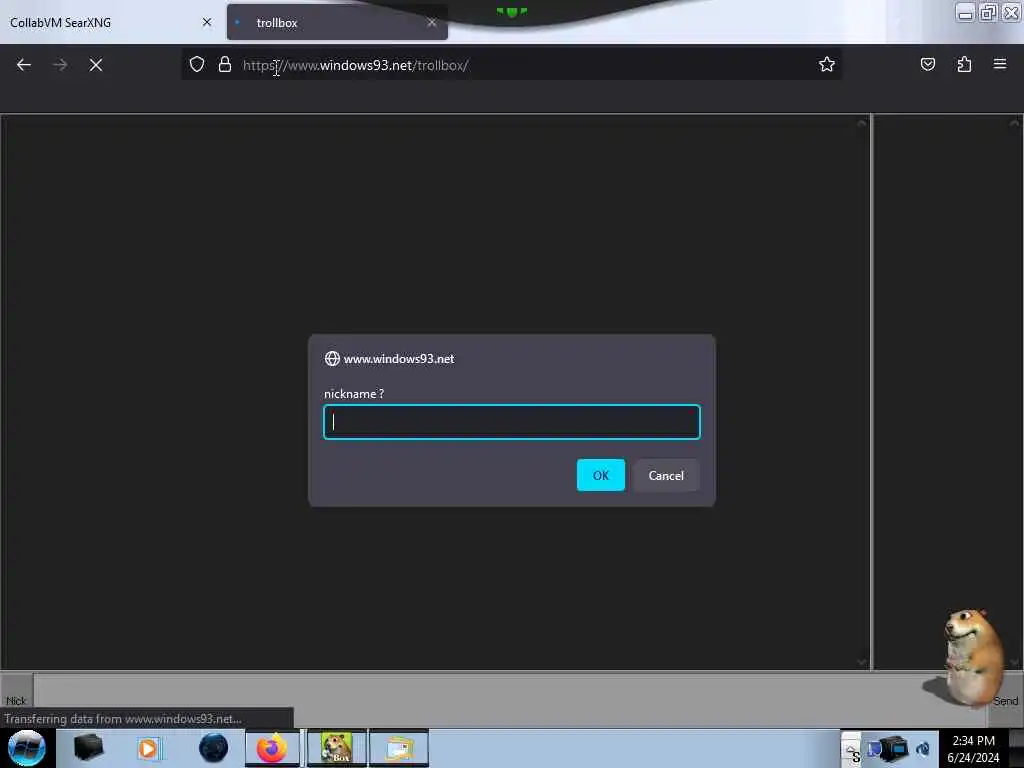This screenshot has height=768, width=1024.
Task: Focus the nickname text input field
Action: [512, 422]
